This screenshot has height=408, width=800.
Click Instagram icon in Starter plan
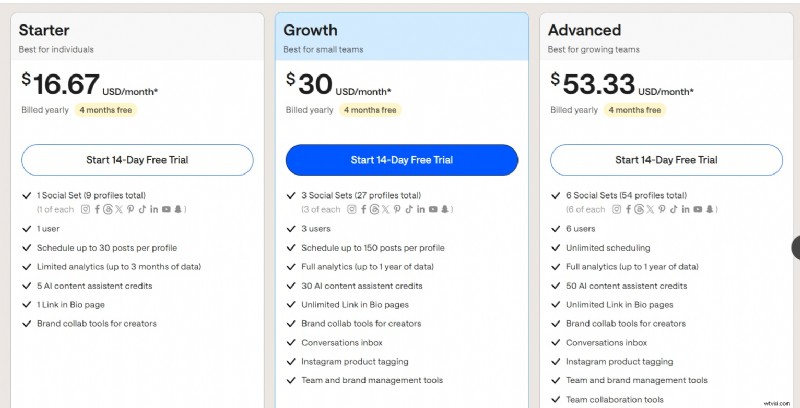[85, 209]
